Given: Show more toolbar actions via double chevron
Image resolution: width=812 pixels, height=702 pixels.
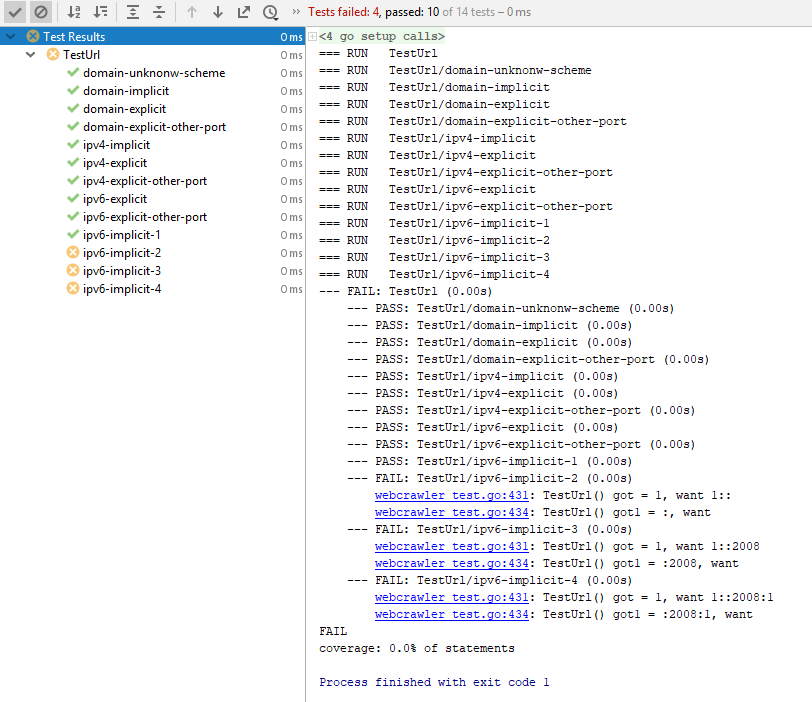Looking at the screenshot, I should point(296,11).
